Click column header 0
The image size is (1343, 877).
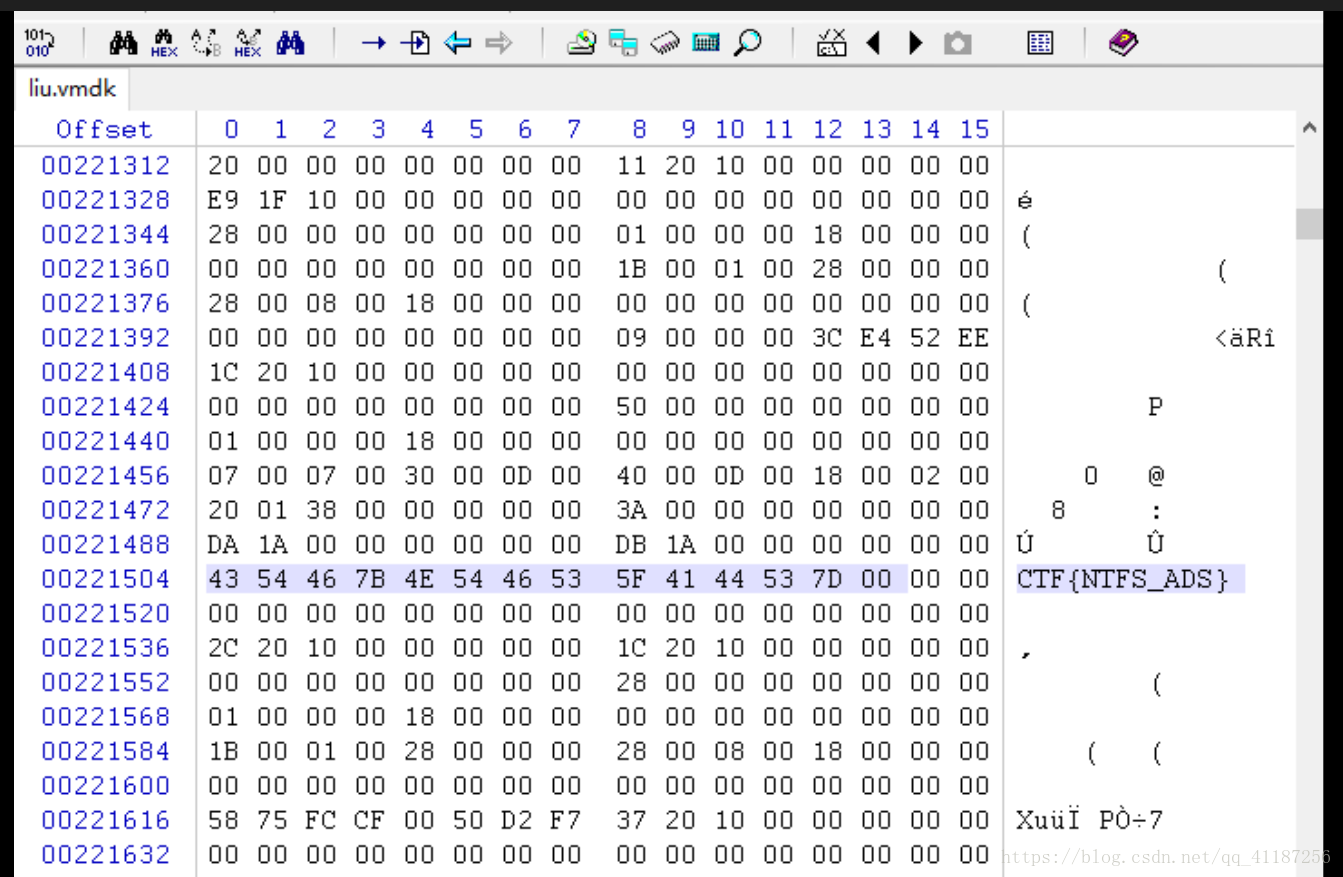pyautogui.click(x=231, y=130)
